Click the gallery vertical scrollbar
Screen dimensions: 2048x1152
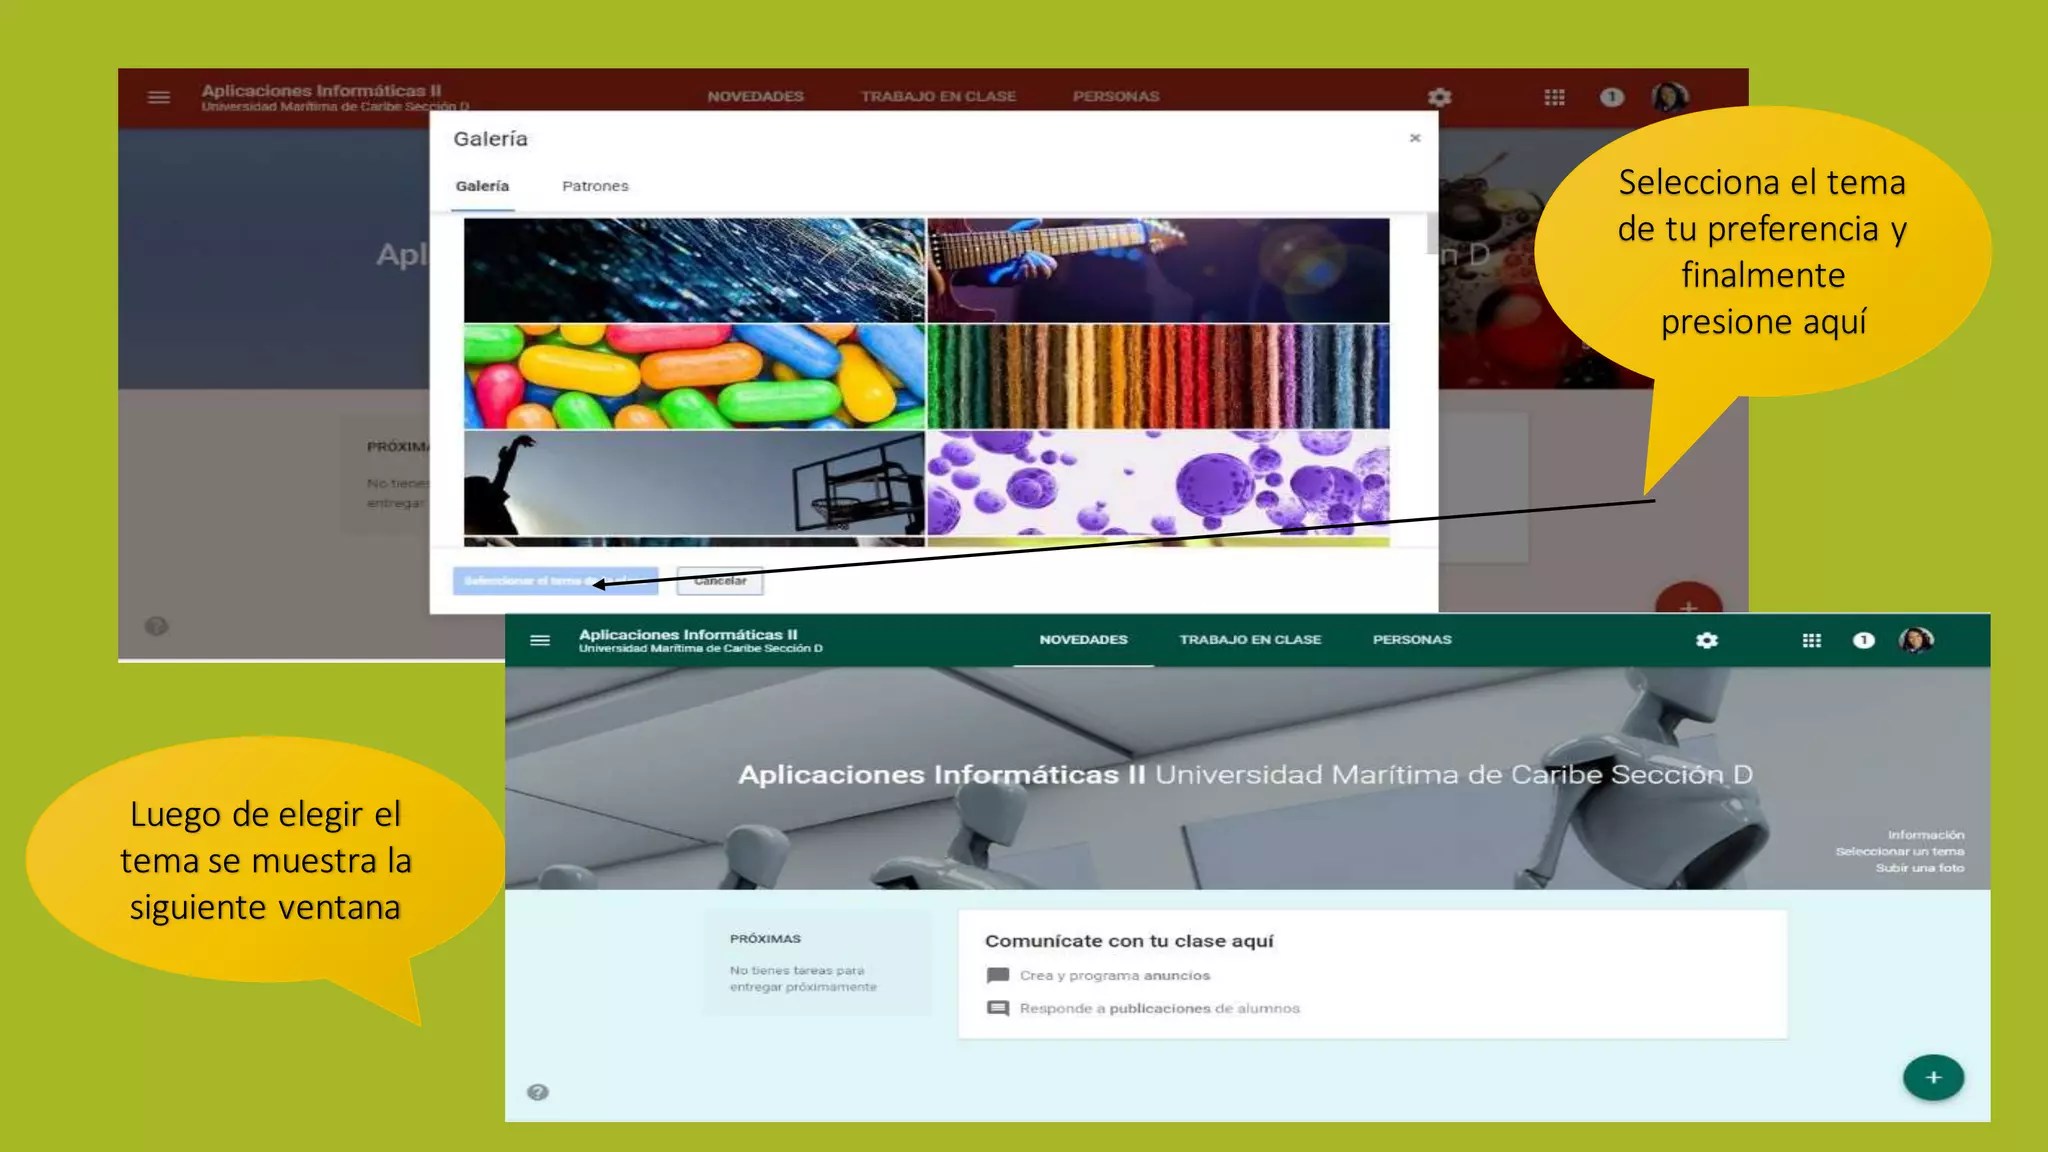tap(1432, 235)
